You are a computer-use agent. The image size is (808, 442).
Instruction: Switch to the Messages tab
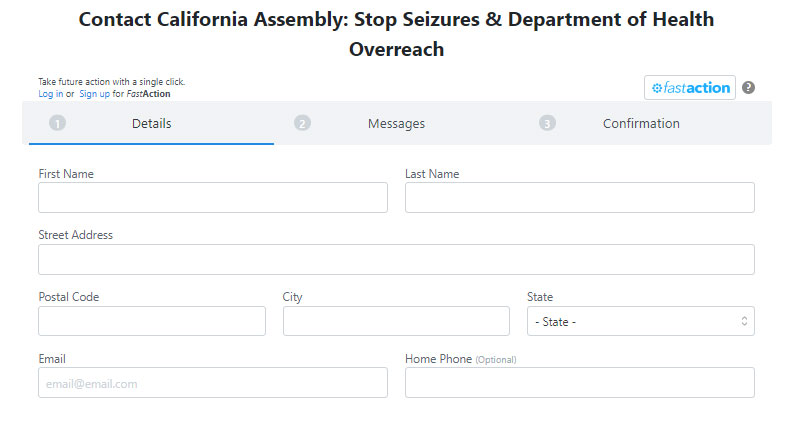(x=396, y=124)
